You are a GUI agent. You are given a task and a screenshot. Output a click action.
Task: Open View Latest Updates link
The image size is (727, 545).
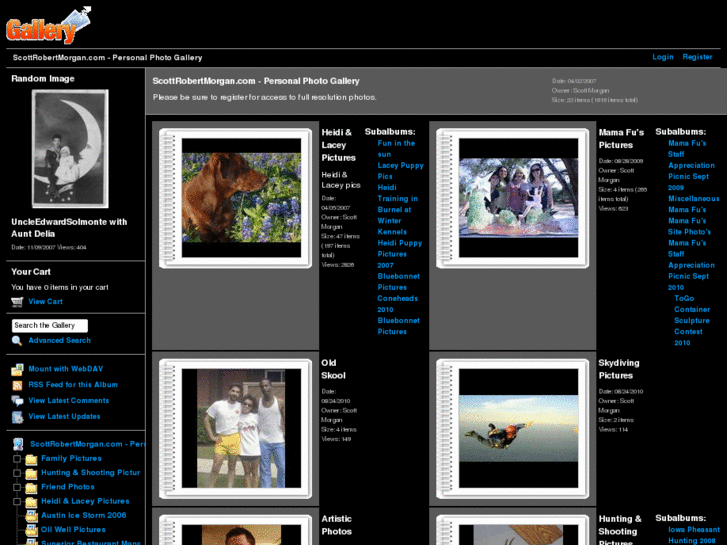pos(64,417)
